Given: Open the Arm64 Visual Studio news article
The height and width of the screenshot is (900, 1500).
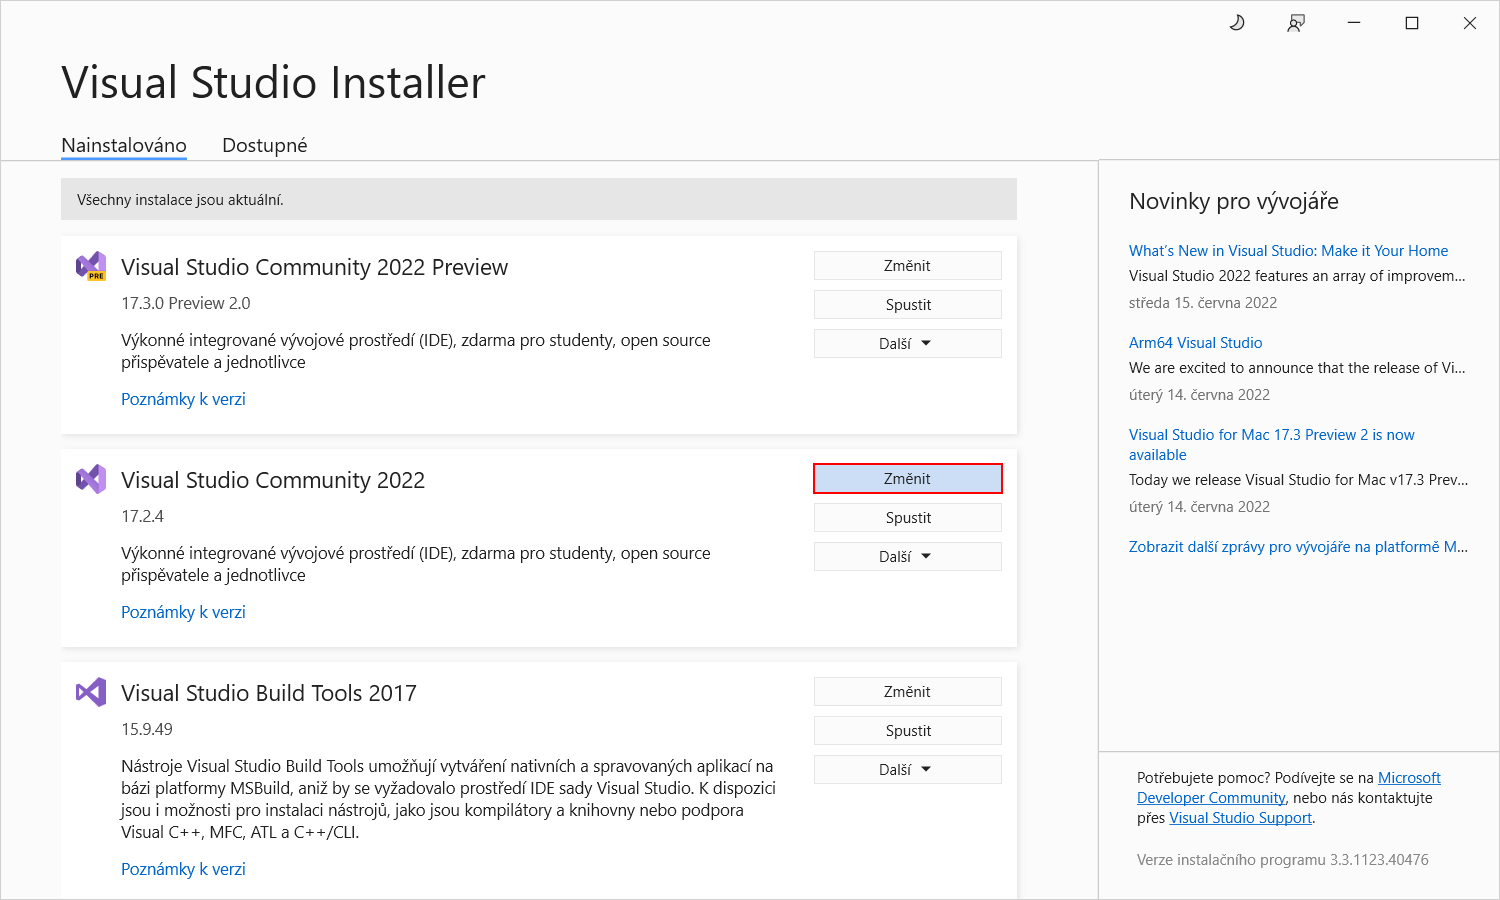Looking at the screenshot, I should click(x=1196, y=342).
